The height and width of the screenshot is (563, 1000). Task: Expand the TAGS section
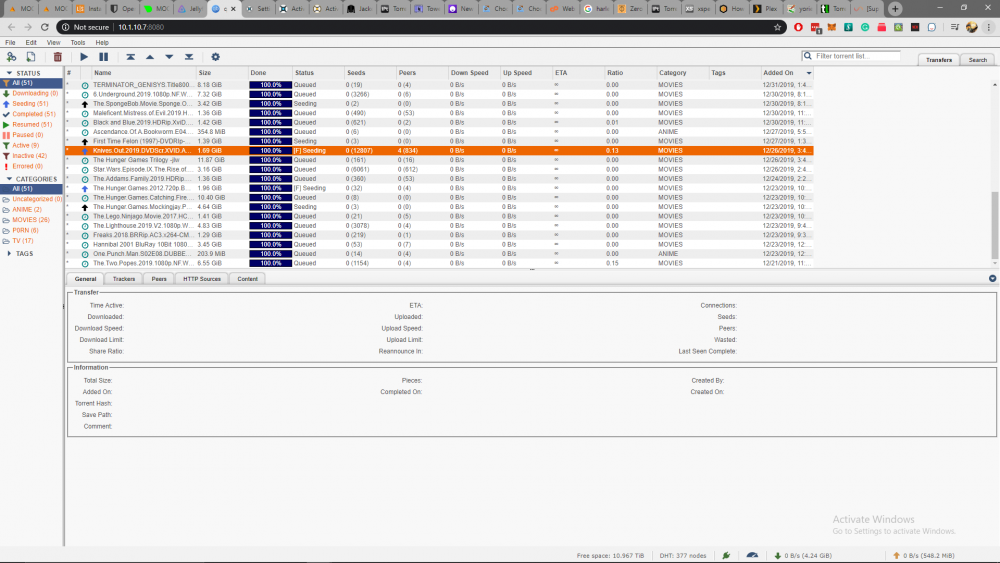[x=10, y=254]
